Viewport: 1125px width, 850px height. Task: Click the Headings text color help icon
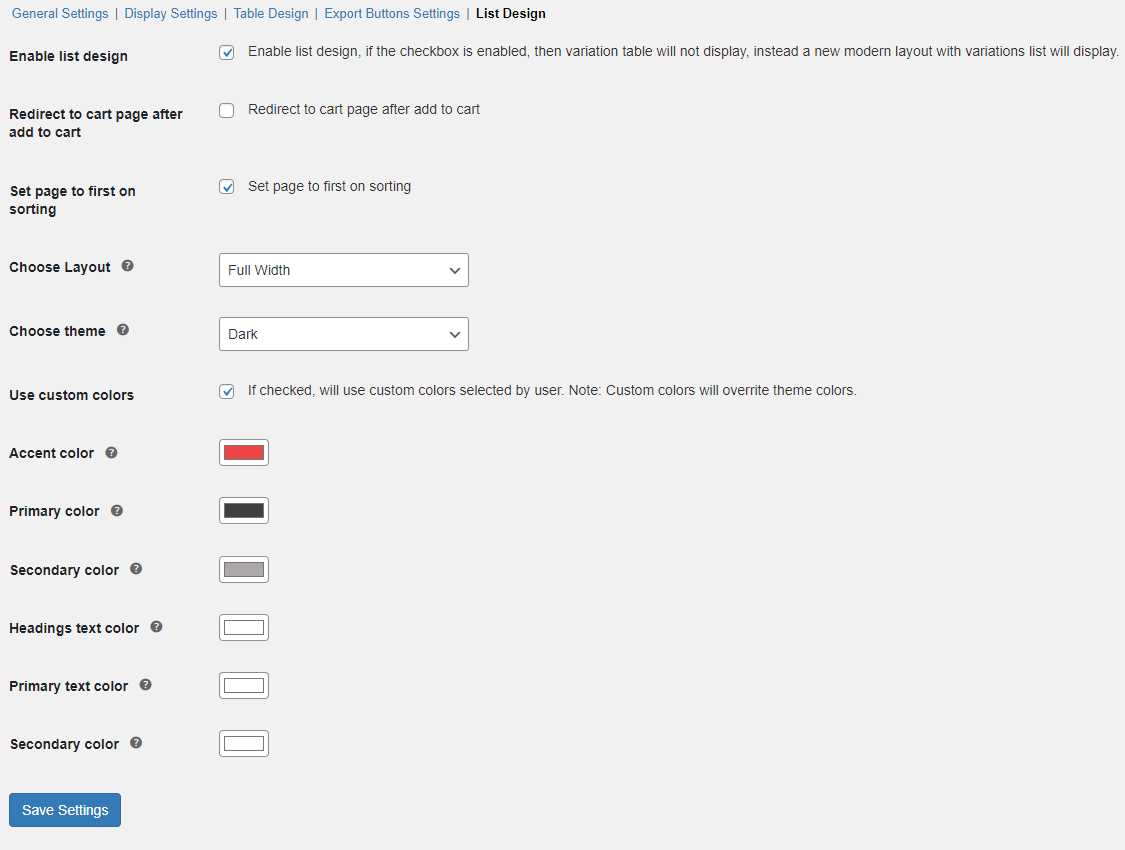tap(156, 627)
